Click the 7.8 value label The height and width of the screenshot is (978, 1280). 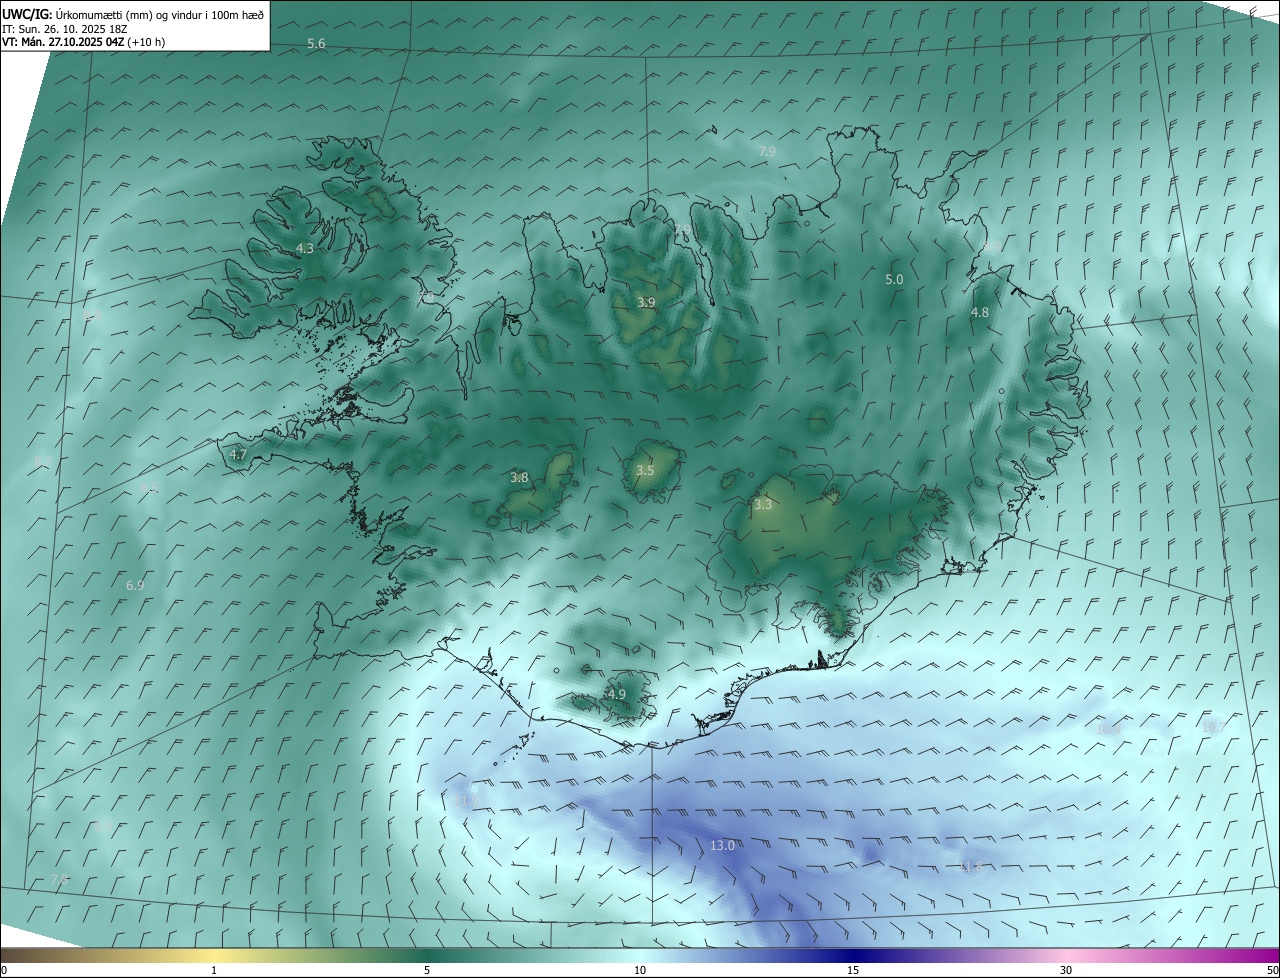pos(59,879)
